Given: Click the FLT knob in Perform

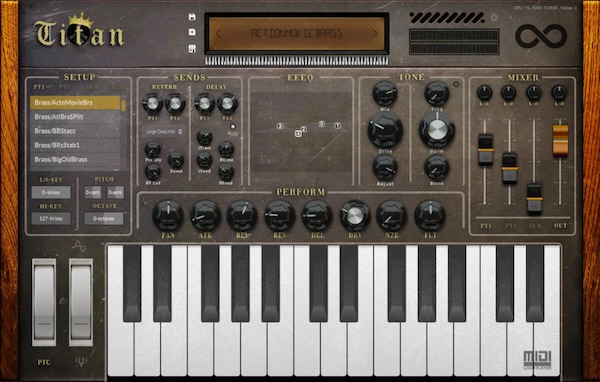Looking at the screenshot, I should coord(430,215).
